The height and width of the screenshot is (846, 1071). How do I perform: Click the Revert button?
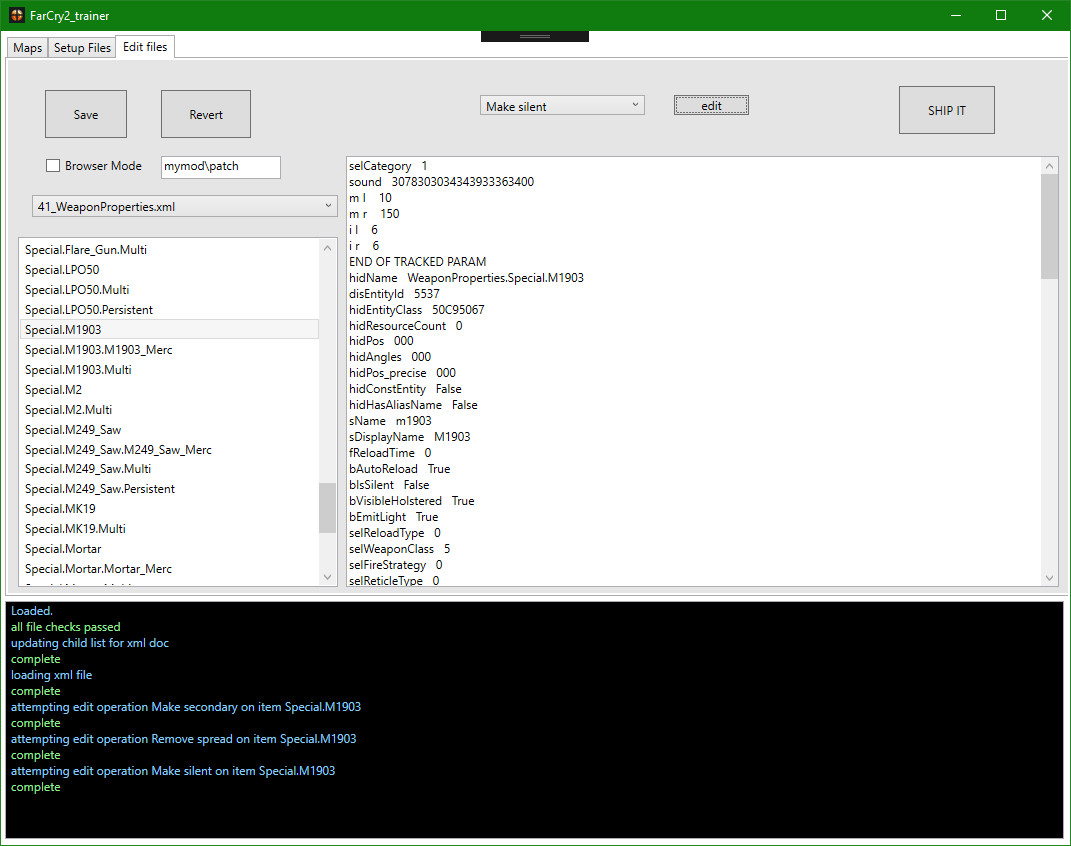tap(206, 114)
